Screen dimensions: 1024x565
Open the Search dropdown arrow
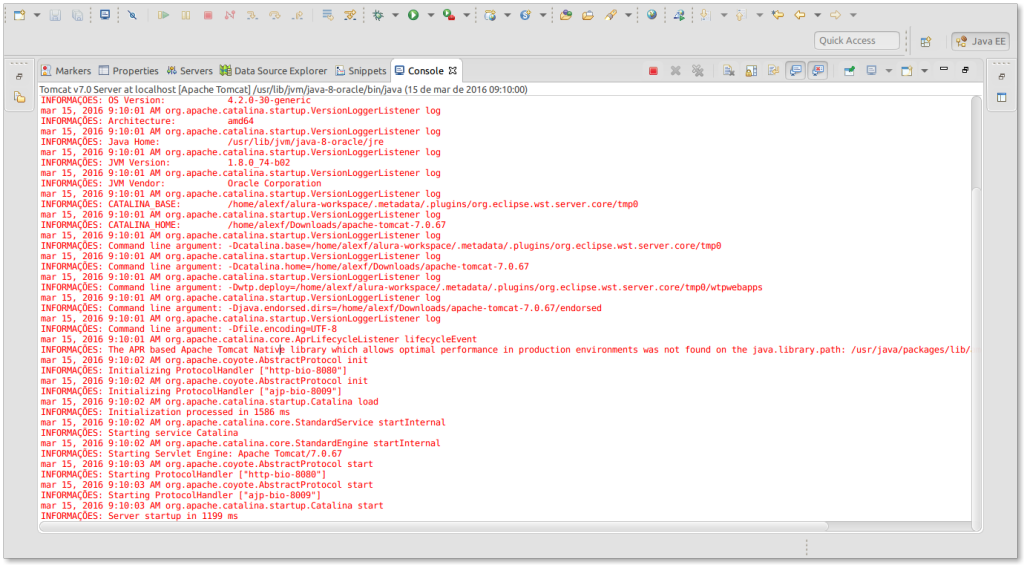coord(628,14)
